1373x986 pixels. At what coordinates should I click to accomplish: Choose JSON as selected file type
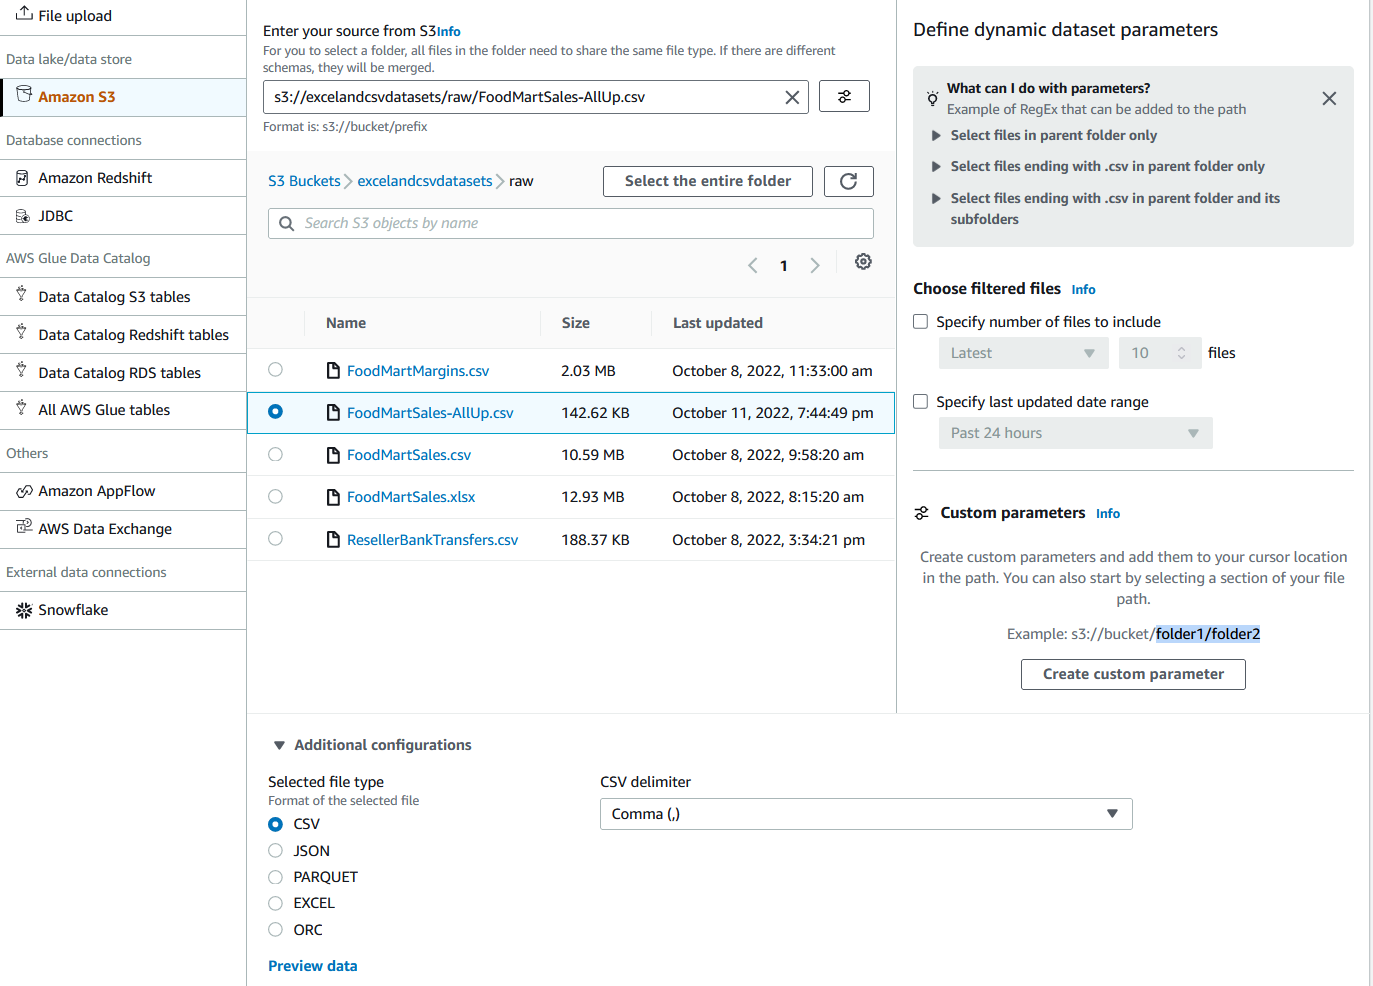(x=275, y=851)
